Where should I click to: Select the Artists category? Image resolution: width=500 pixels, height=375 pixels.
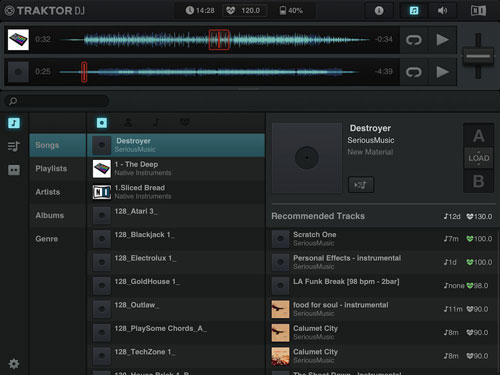[58, 192]
